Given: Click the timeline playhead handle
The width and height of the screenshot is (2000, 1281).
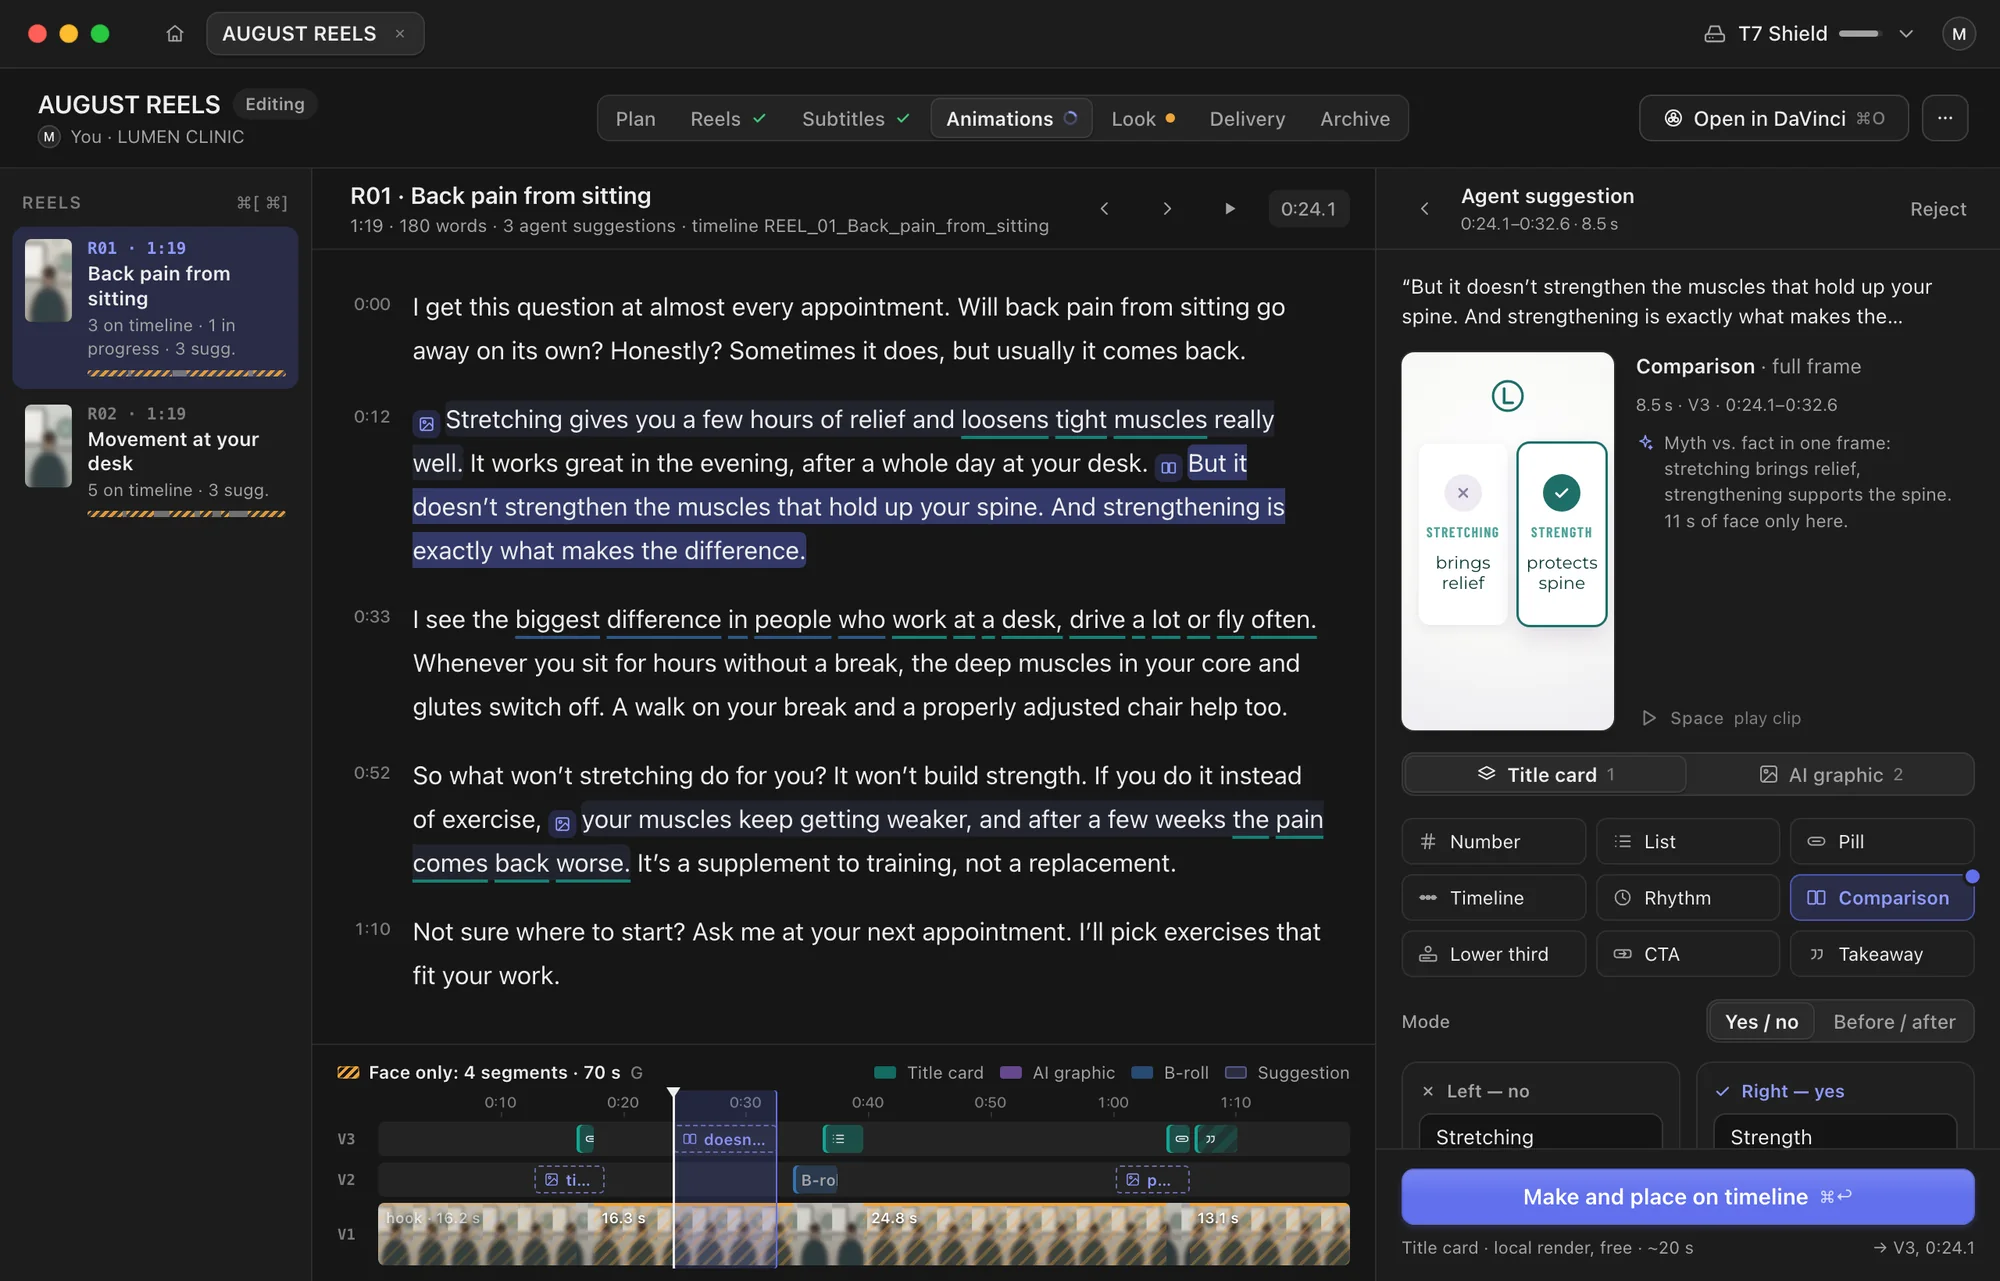Looking at the screenshot, I should click(x=673, y=1094).
